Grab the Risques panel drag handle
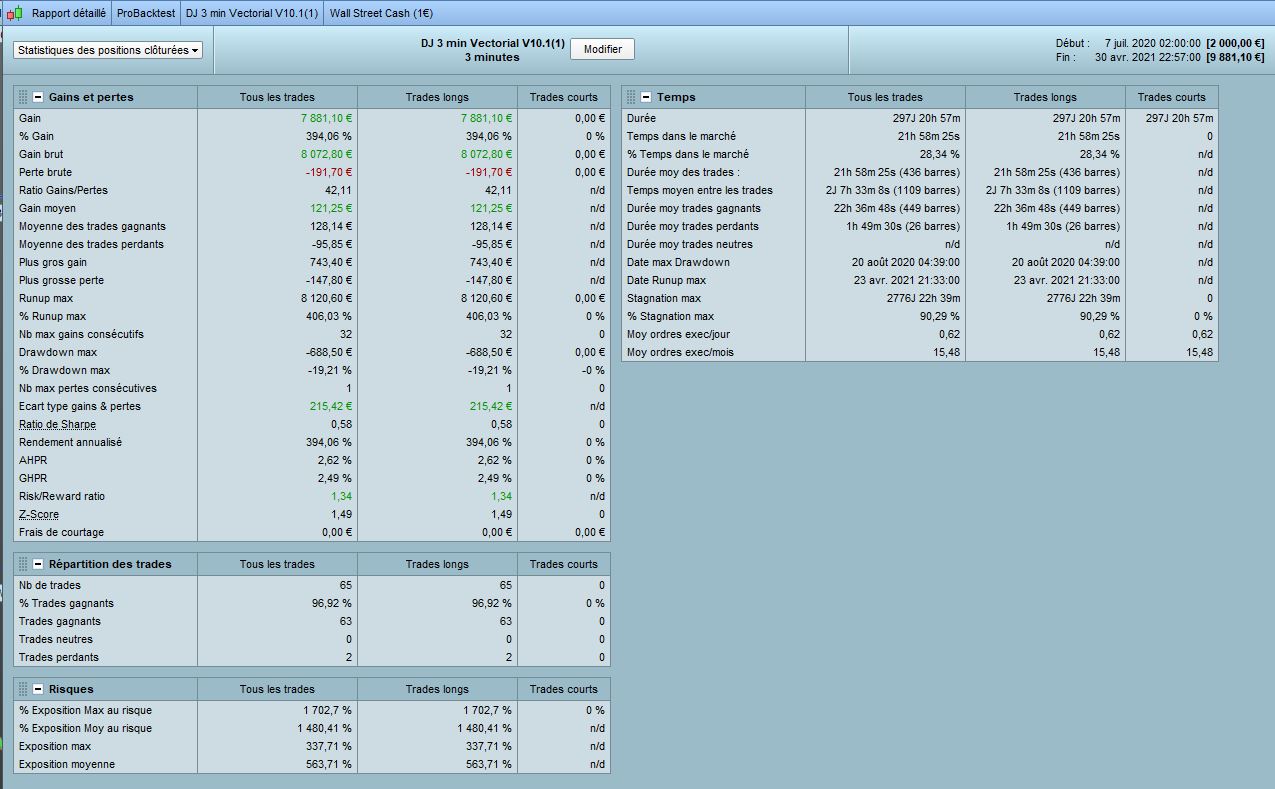The height and width of the screenshot is (789, 1275). coord(23,689)
